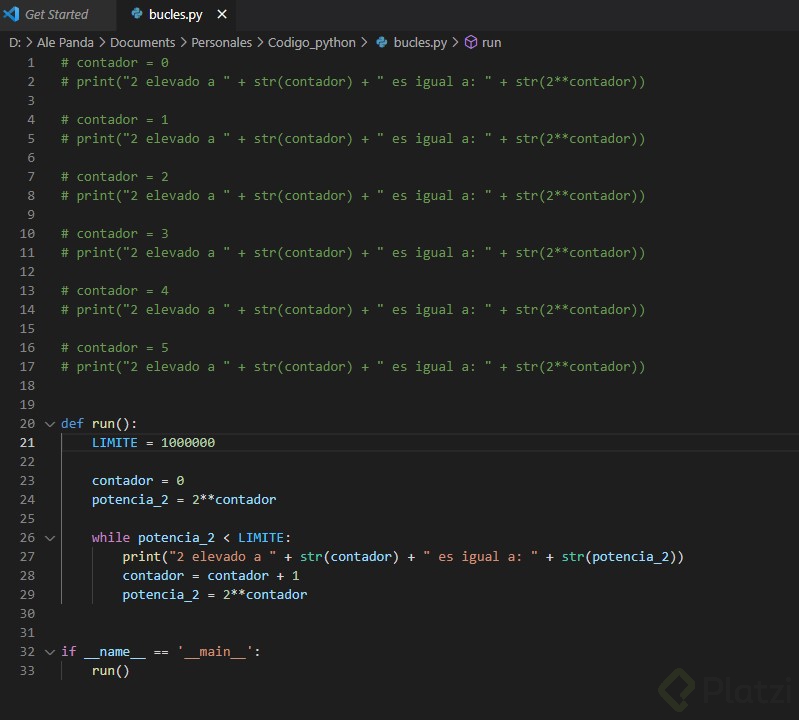Open the D: breadcrumb segment
Viewport: 799px width, 720px height.
pos(15,42)
